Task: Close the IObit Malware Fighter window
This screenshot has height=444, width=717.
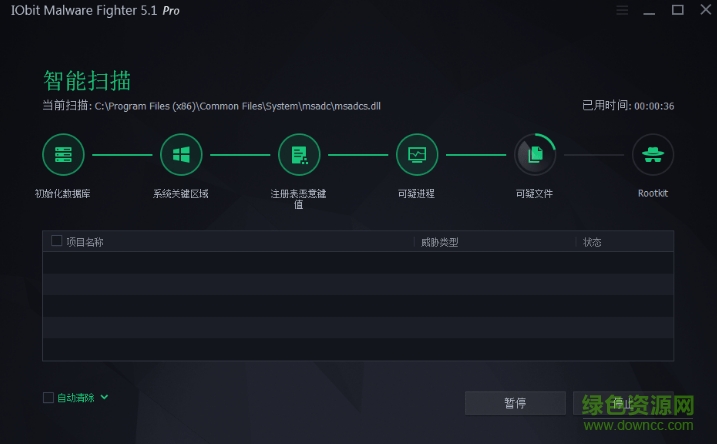Action: pos(706,10)
